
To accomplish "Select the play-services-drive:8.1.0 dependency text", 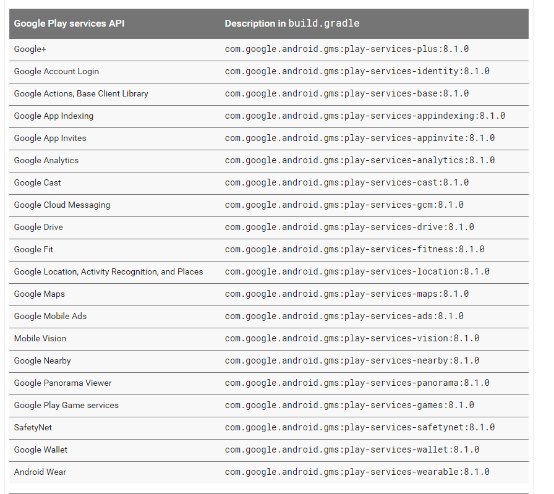I will point(349,227).
